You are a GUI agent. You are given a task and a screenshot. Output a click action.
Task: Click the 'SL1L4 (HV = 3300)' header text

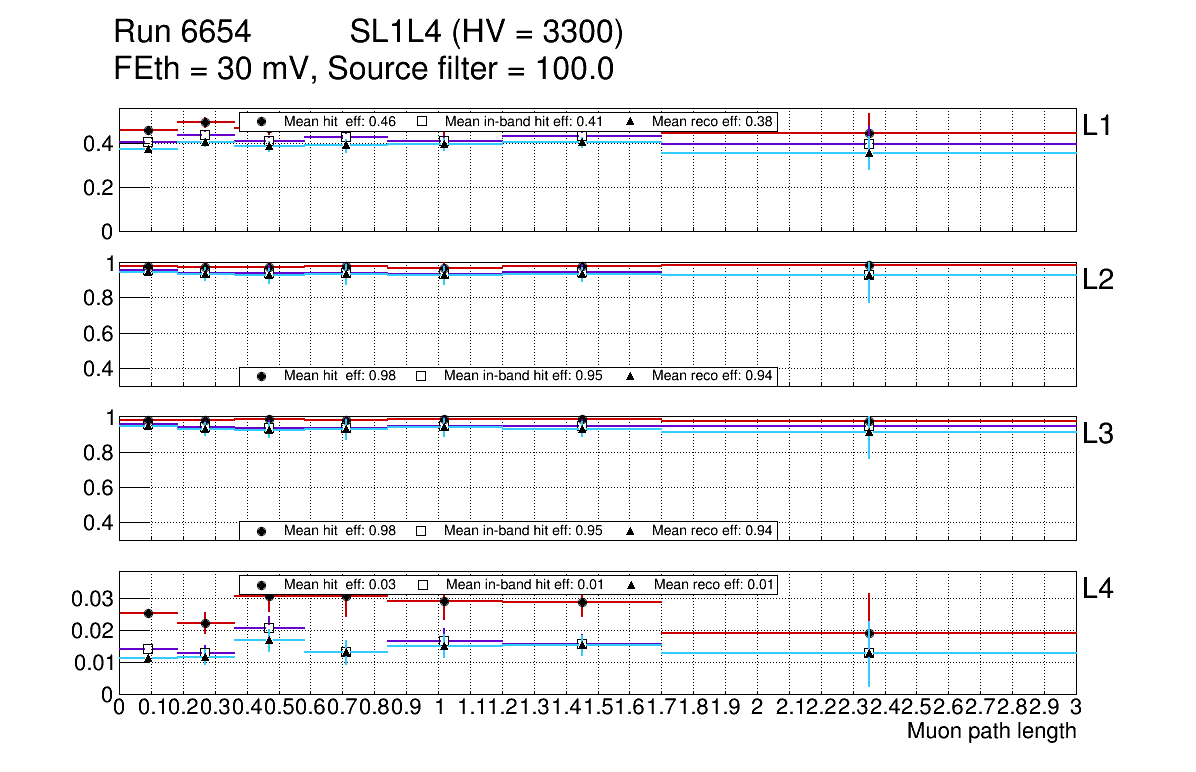click(487, 34)
